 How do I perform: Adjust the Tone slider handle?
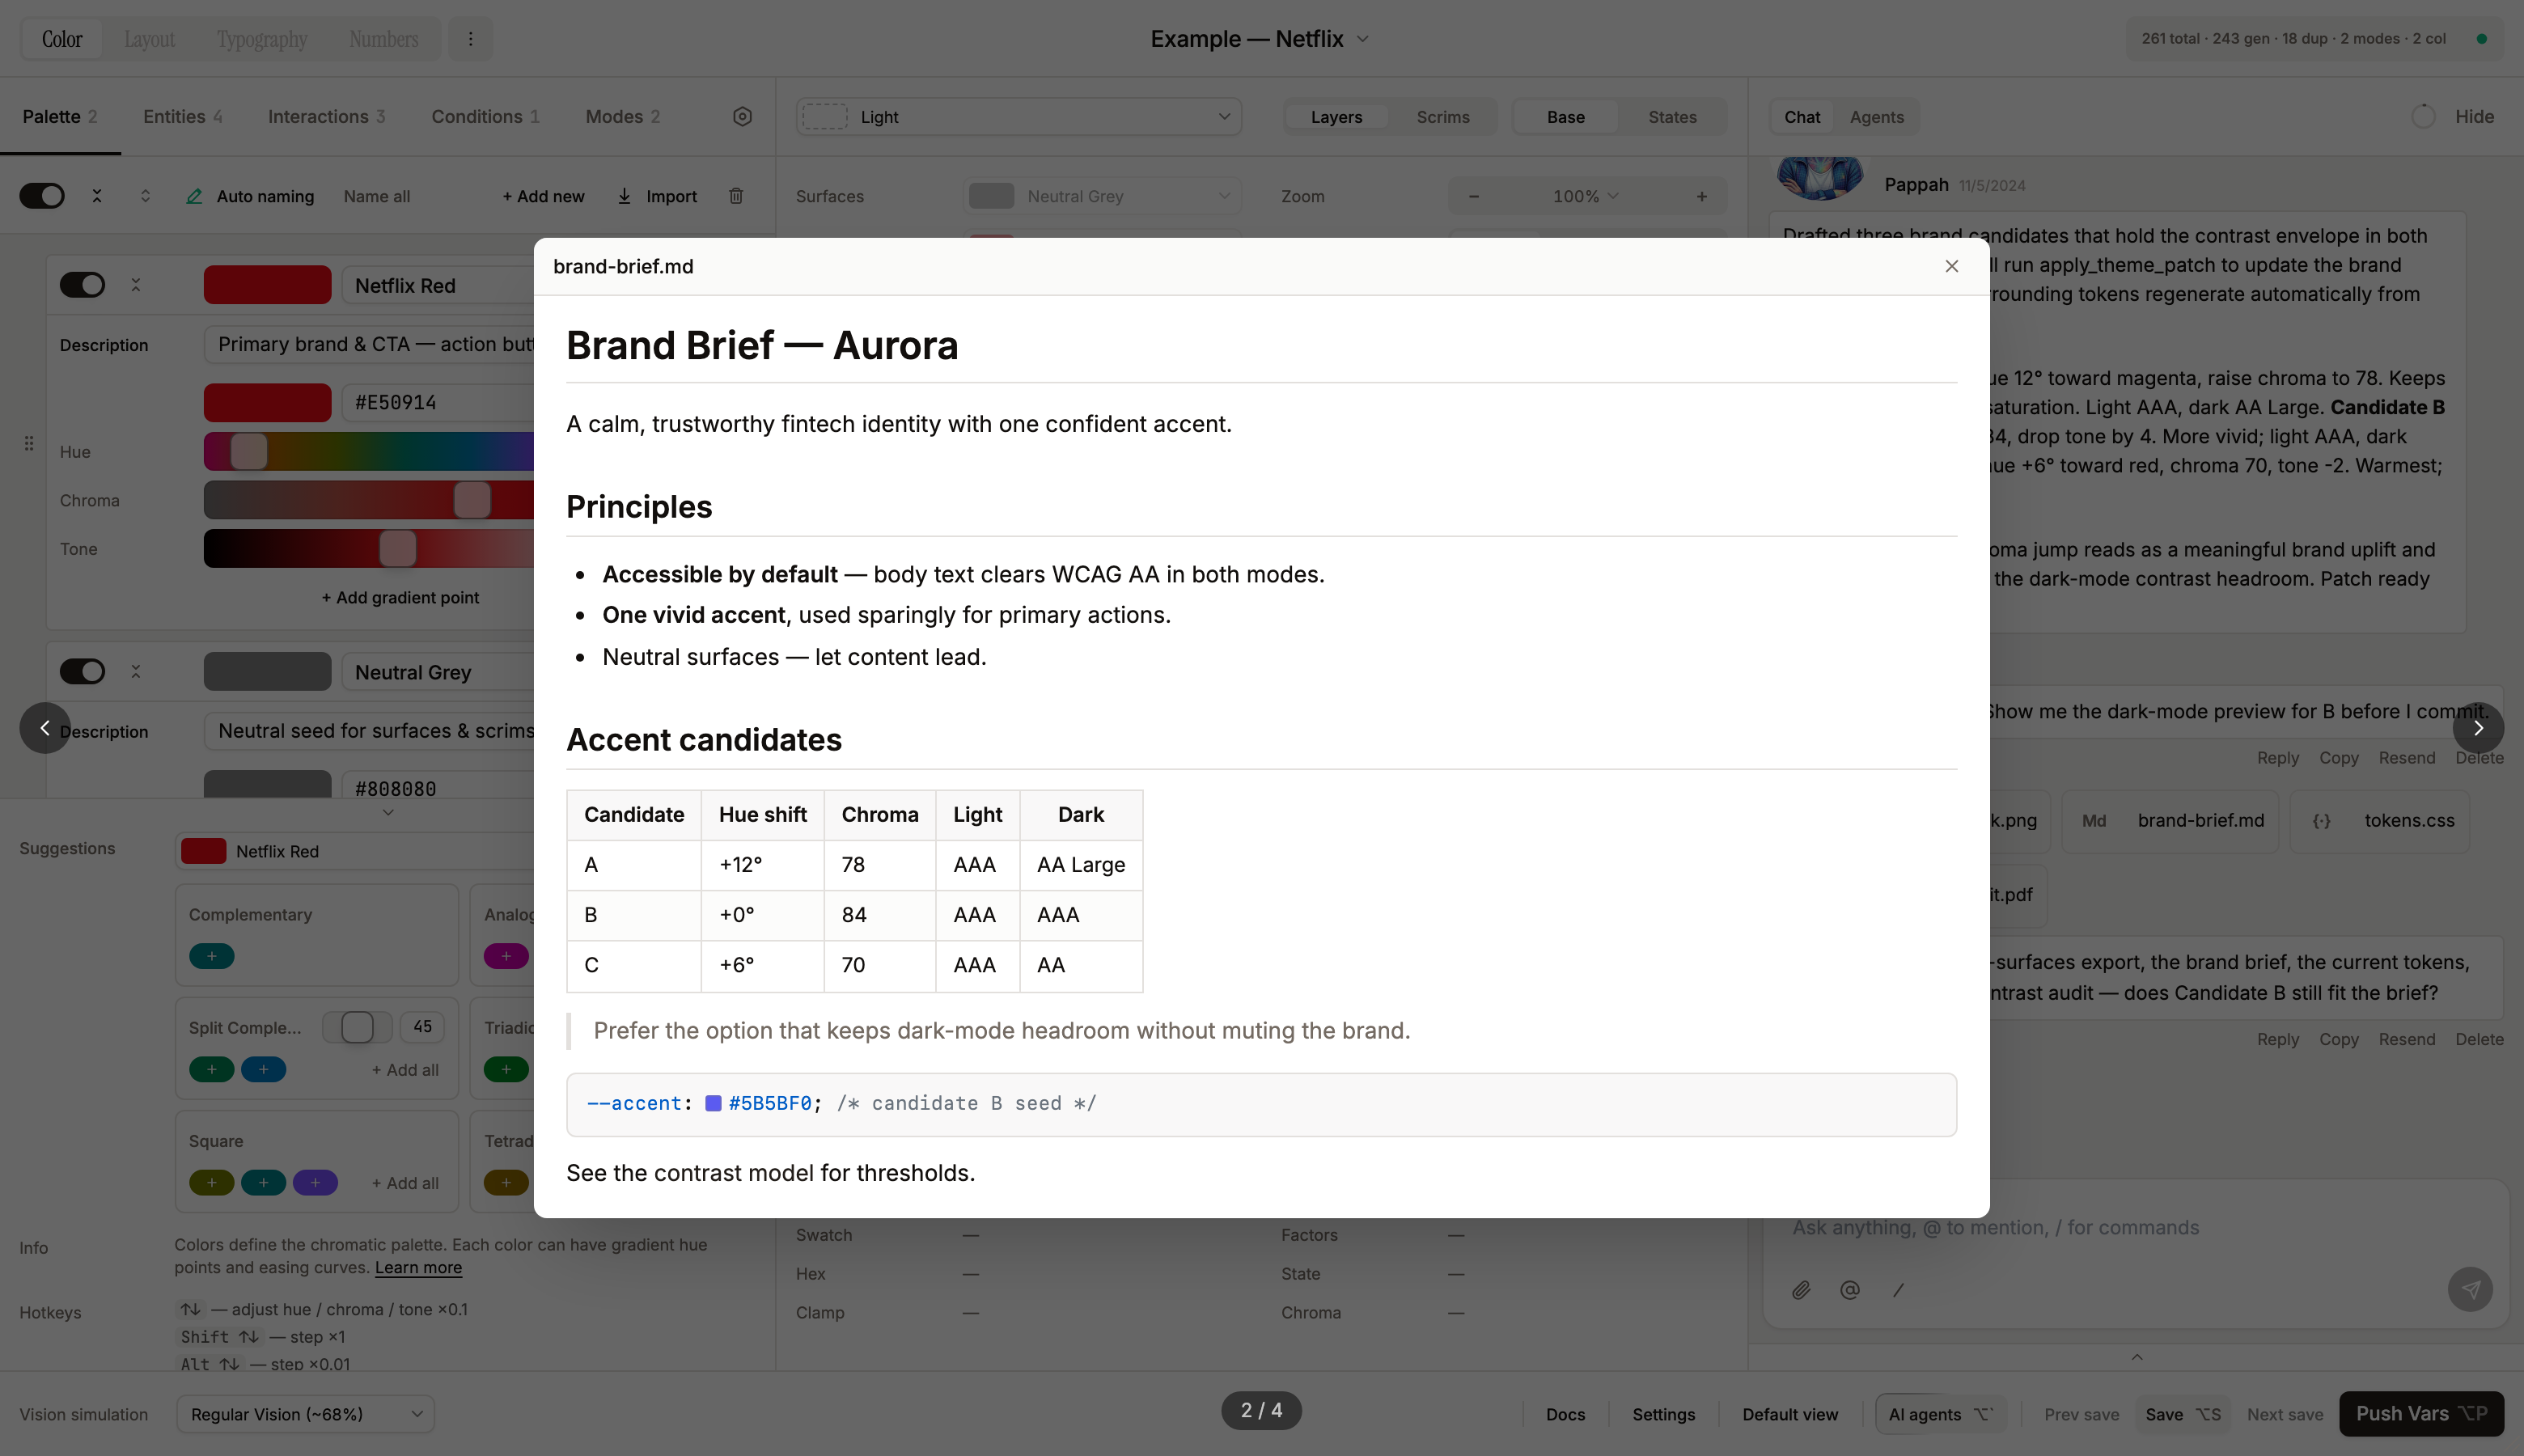pyautogui.click(x=398, y=548)
